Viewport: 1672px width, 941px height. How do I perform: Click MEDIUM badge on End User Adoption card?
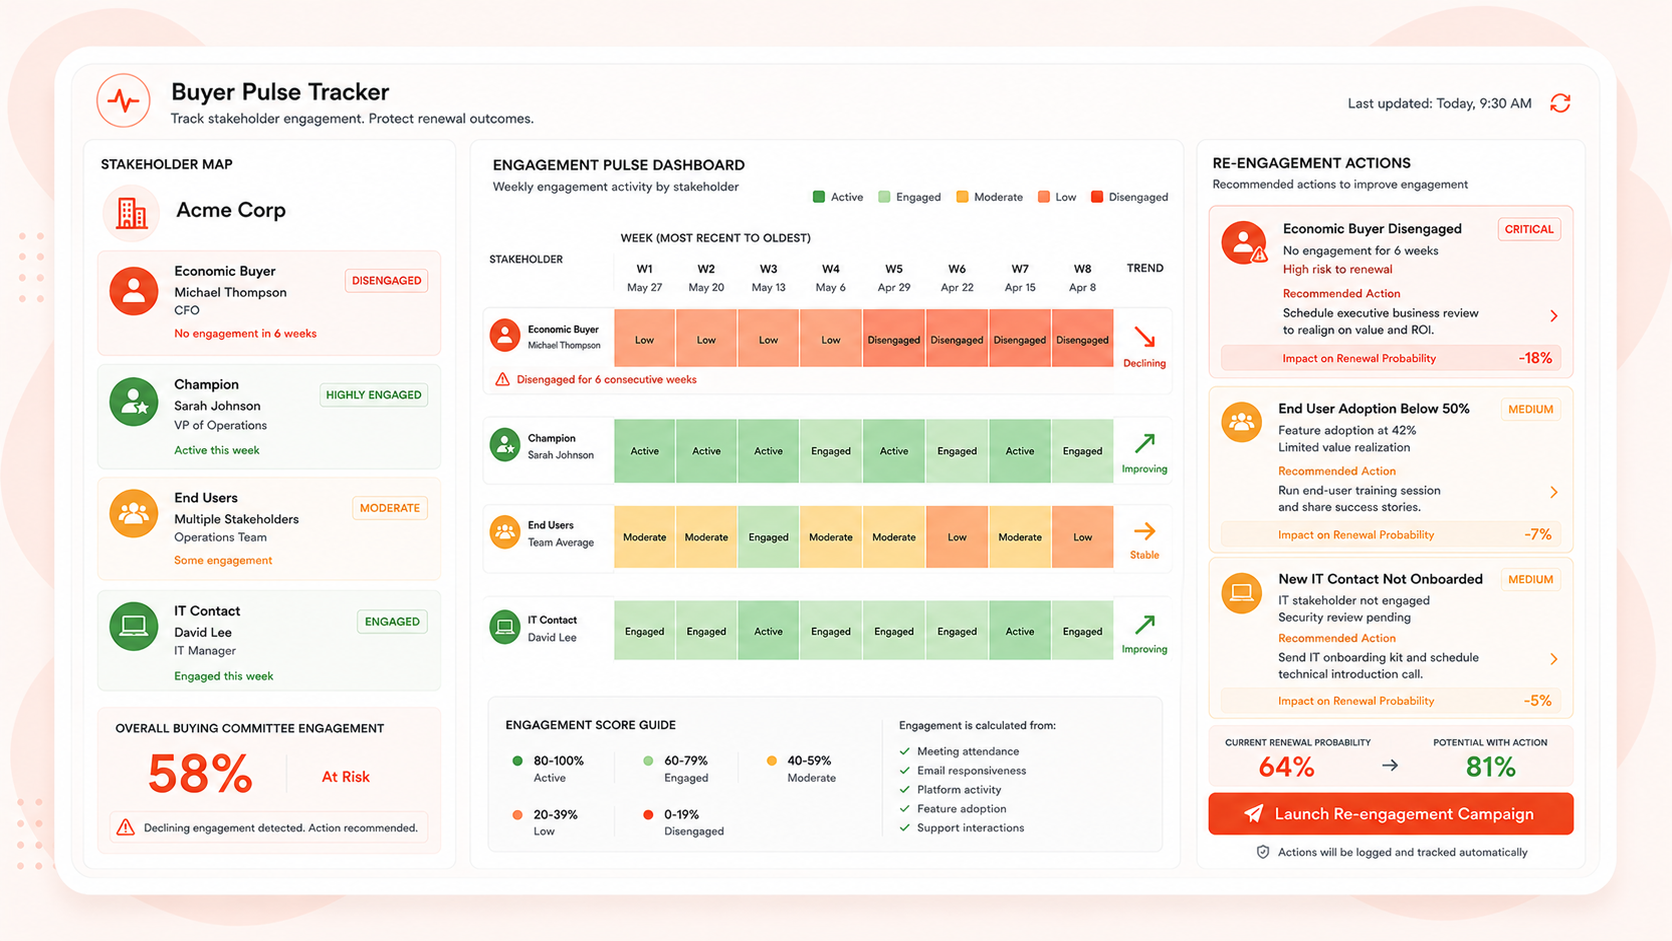(x=1530, y=409)
